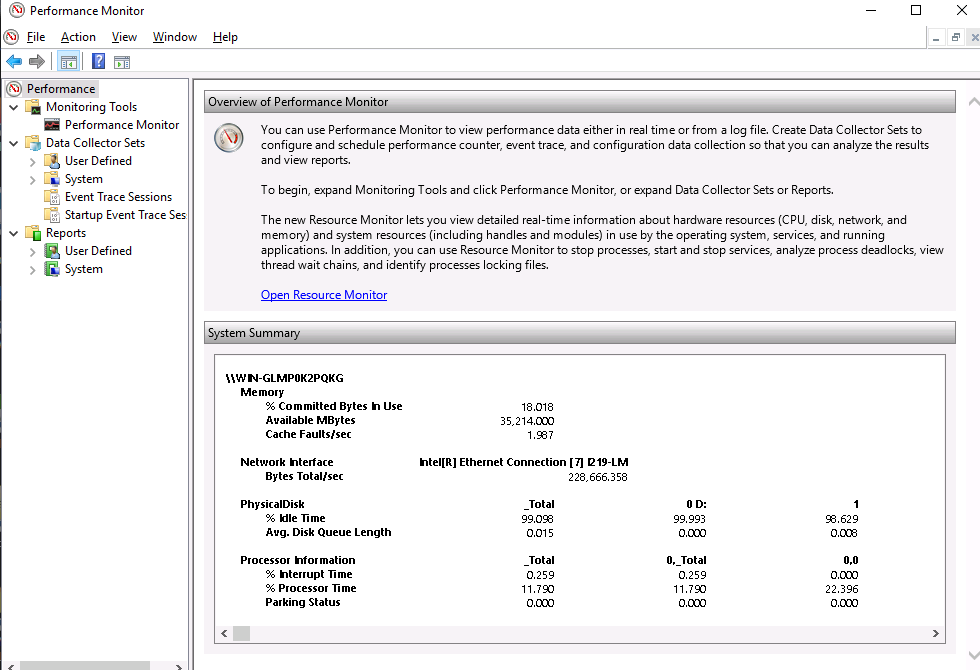Click the Data Collector Sets folder icon
The height and width of the screenshot is (670, 980).
33,142
